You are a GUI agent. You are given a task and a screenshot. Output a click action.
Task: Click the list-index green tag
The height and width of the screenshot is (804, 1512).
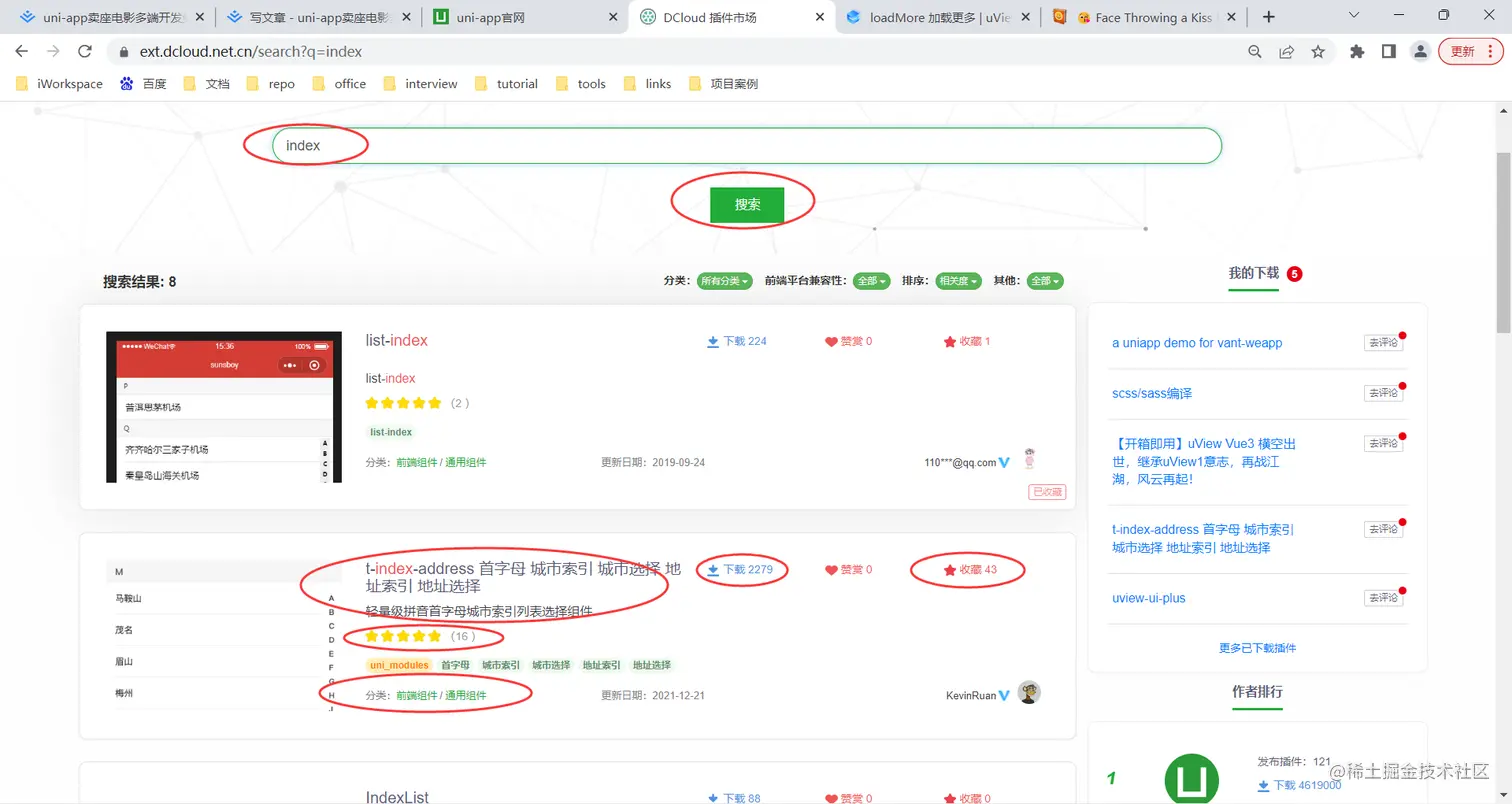tap(390, 432)
